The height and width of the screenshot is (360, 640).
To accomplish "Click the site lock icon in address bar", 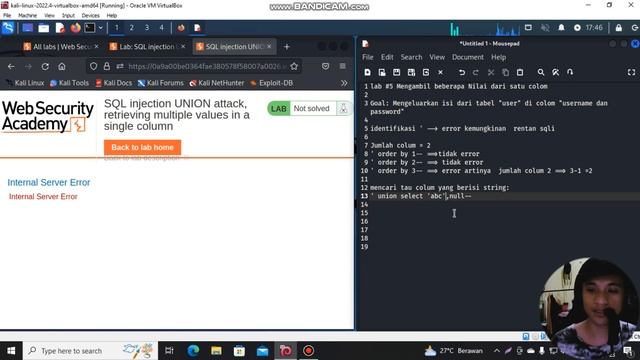I will (107, 66).
